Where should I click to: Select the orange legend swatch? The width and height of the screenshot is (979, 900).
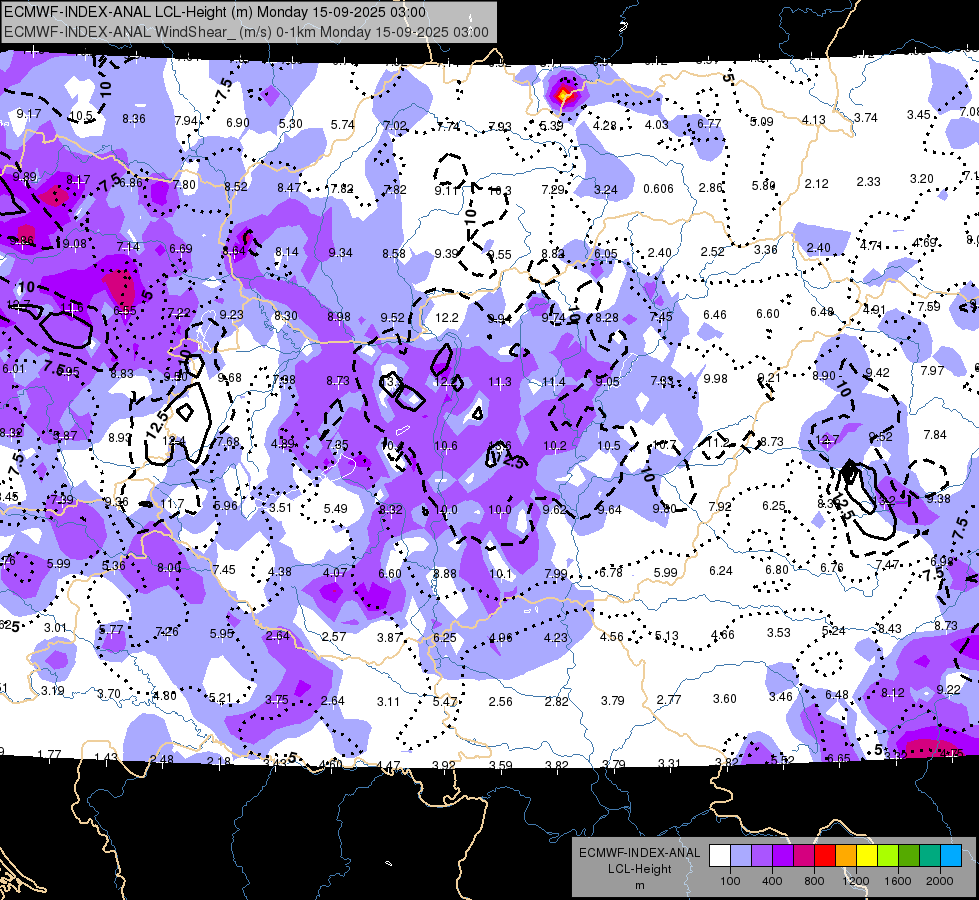click(846, 856)
